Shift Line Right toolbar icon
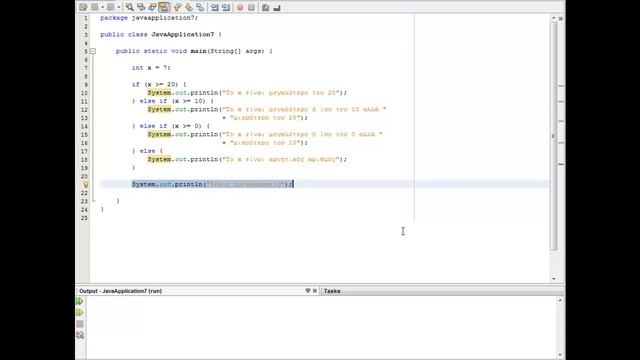The width and height of the screenshot is (640, 360). tap(226, 7)
